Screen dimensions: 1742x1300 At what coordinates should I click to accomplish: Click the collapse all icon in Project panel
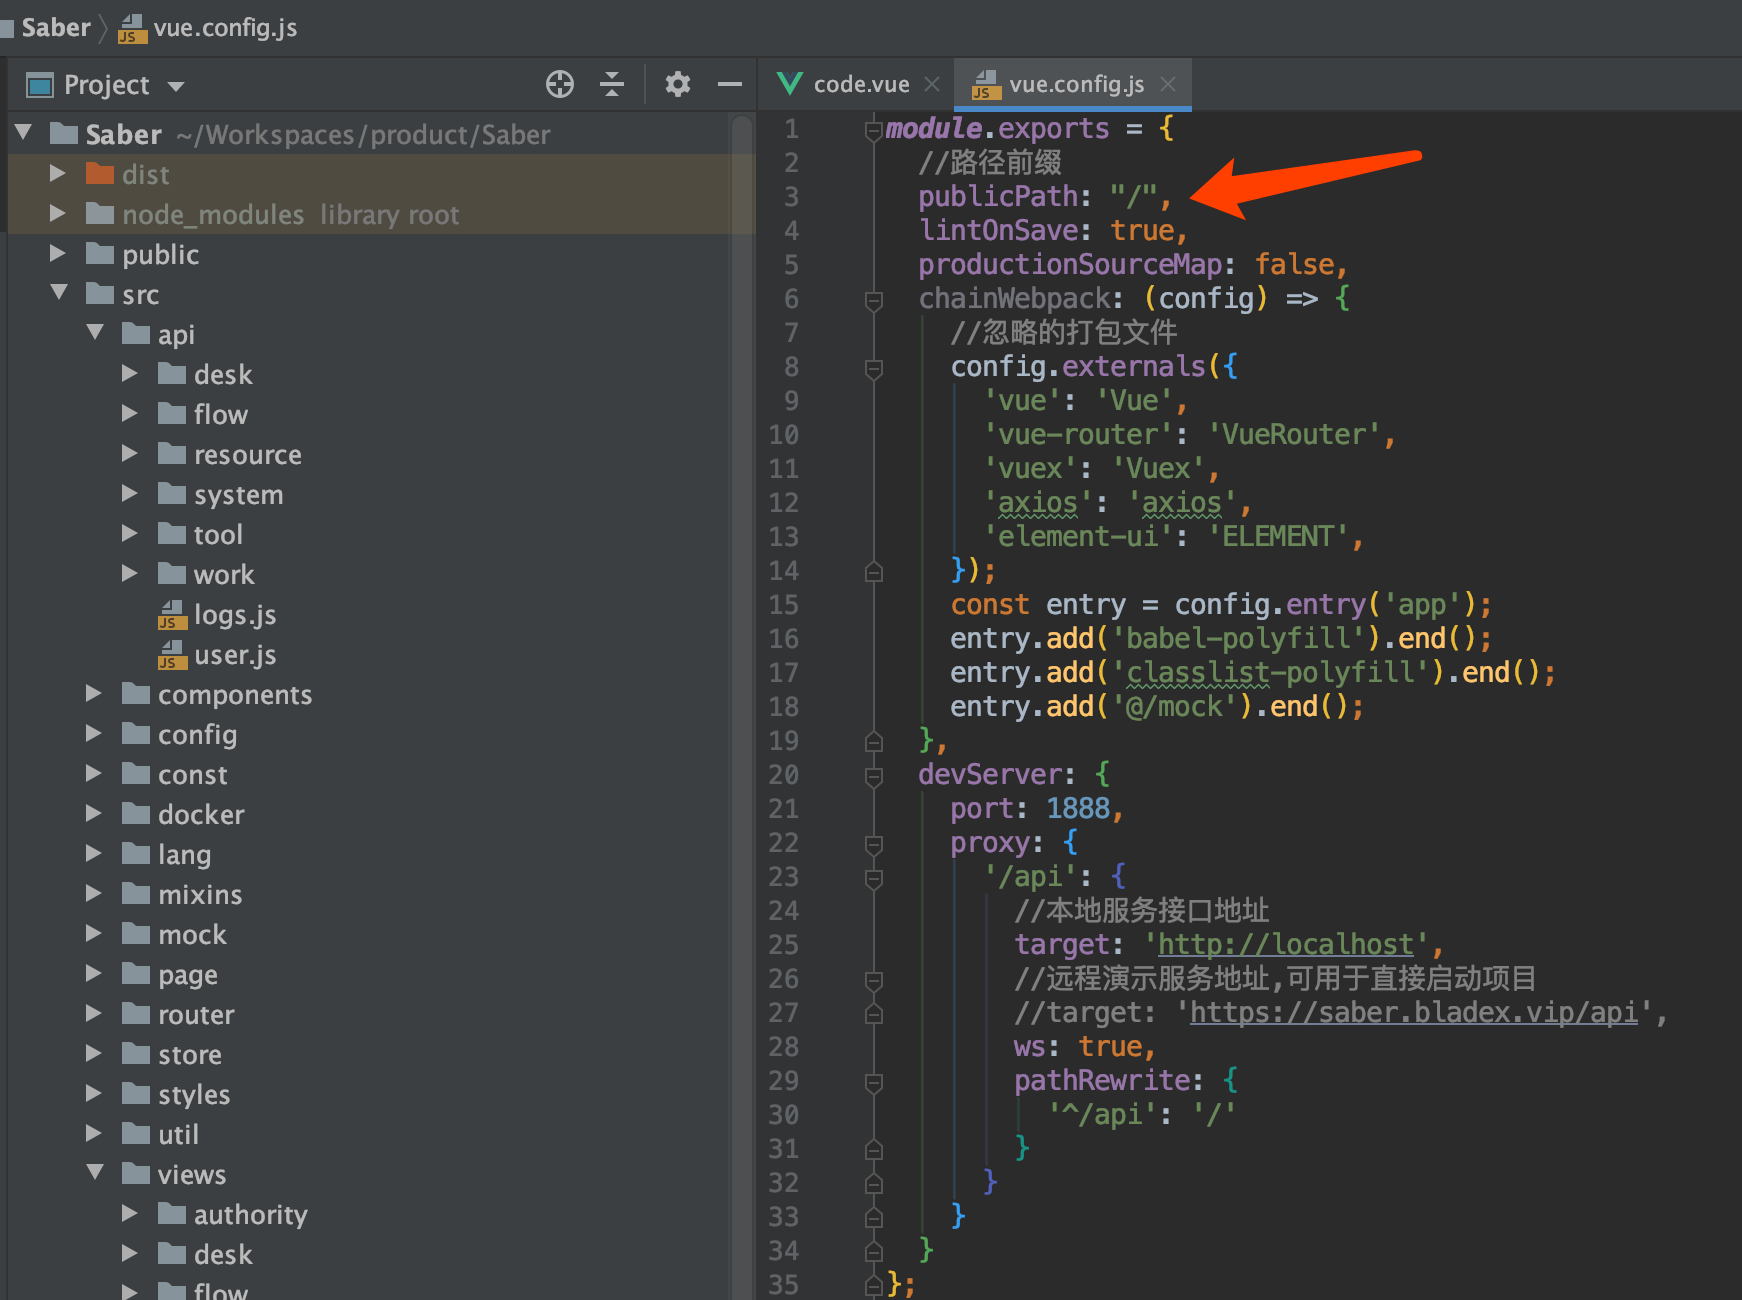pos(612,84)
